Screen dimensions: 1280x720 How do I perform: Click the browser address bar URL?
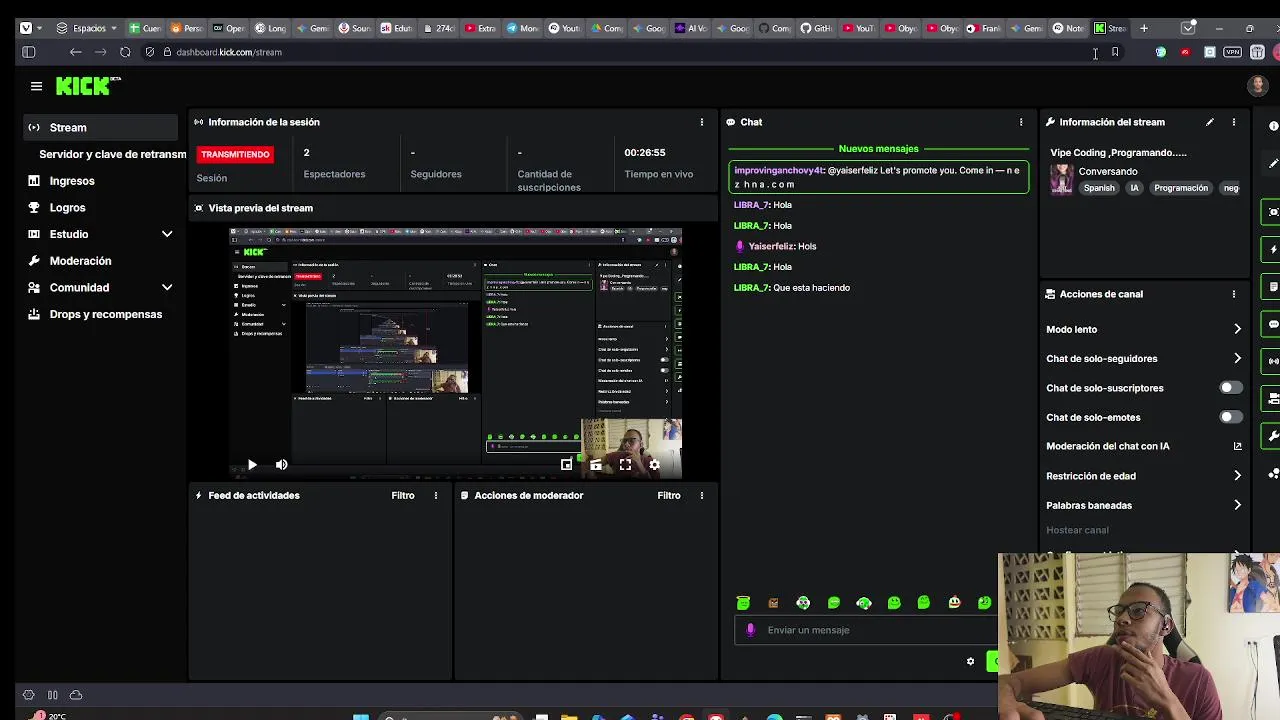(228, 52)
